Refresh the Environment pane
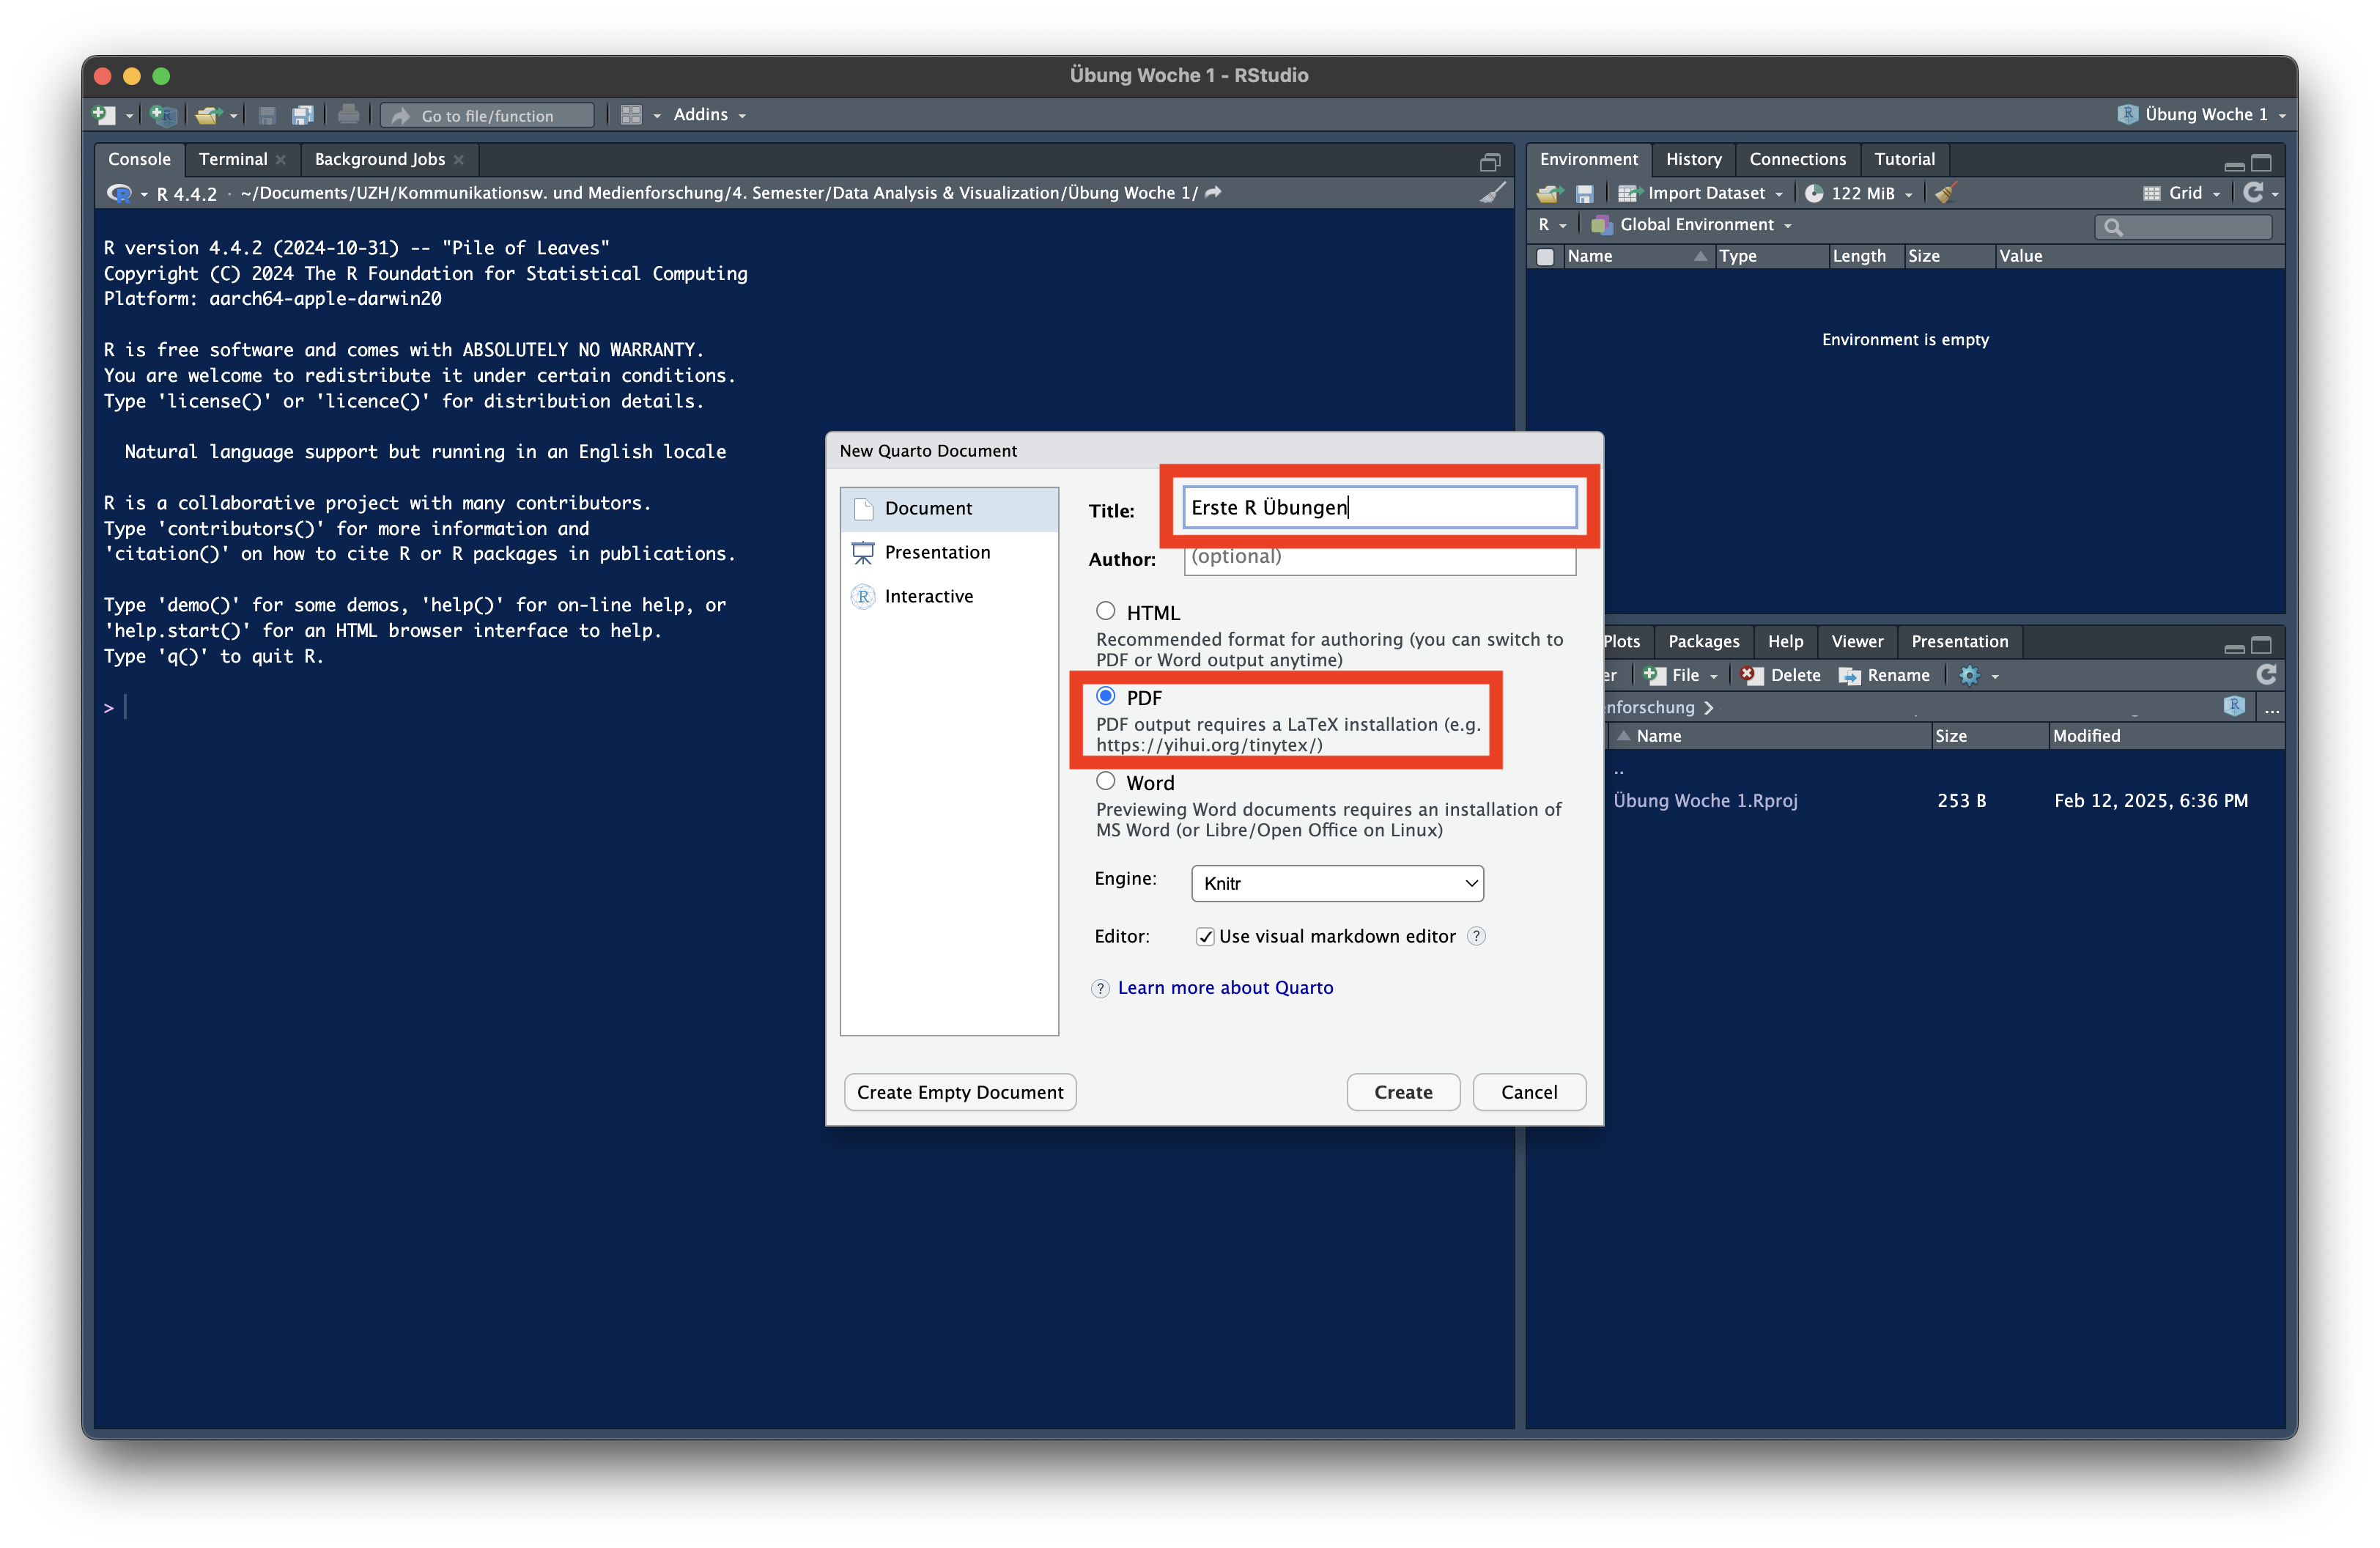The image size is (2380, 1548). coord(2253,192)
